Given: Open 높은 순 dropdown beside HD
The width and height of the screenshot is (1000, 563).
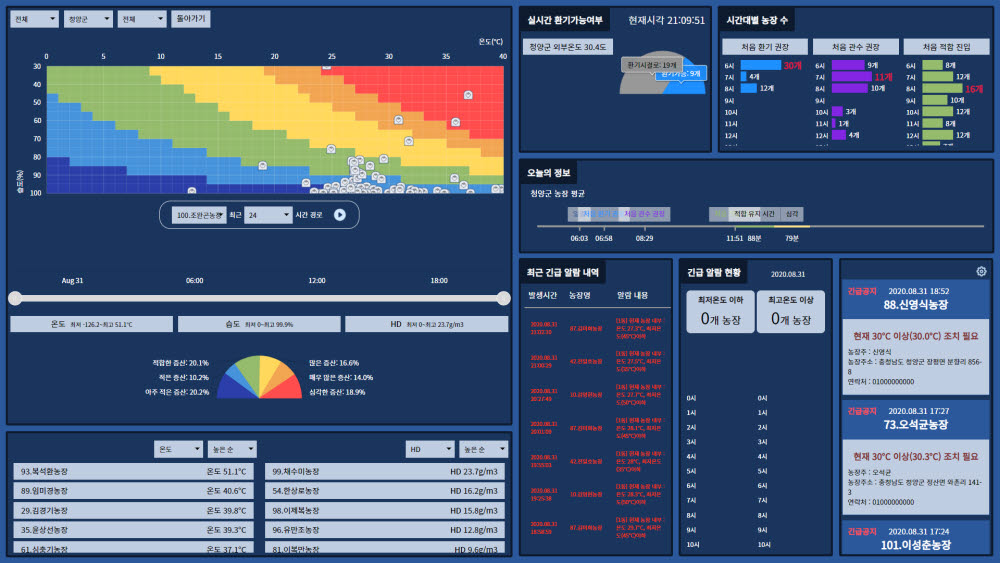Looking at the screenshot, I should 483,449.
